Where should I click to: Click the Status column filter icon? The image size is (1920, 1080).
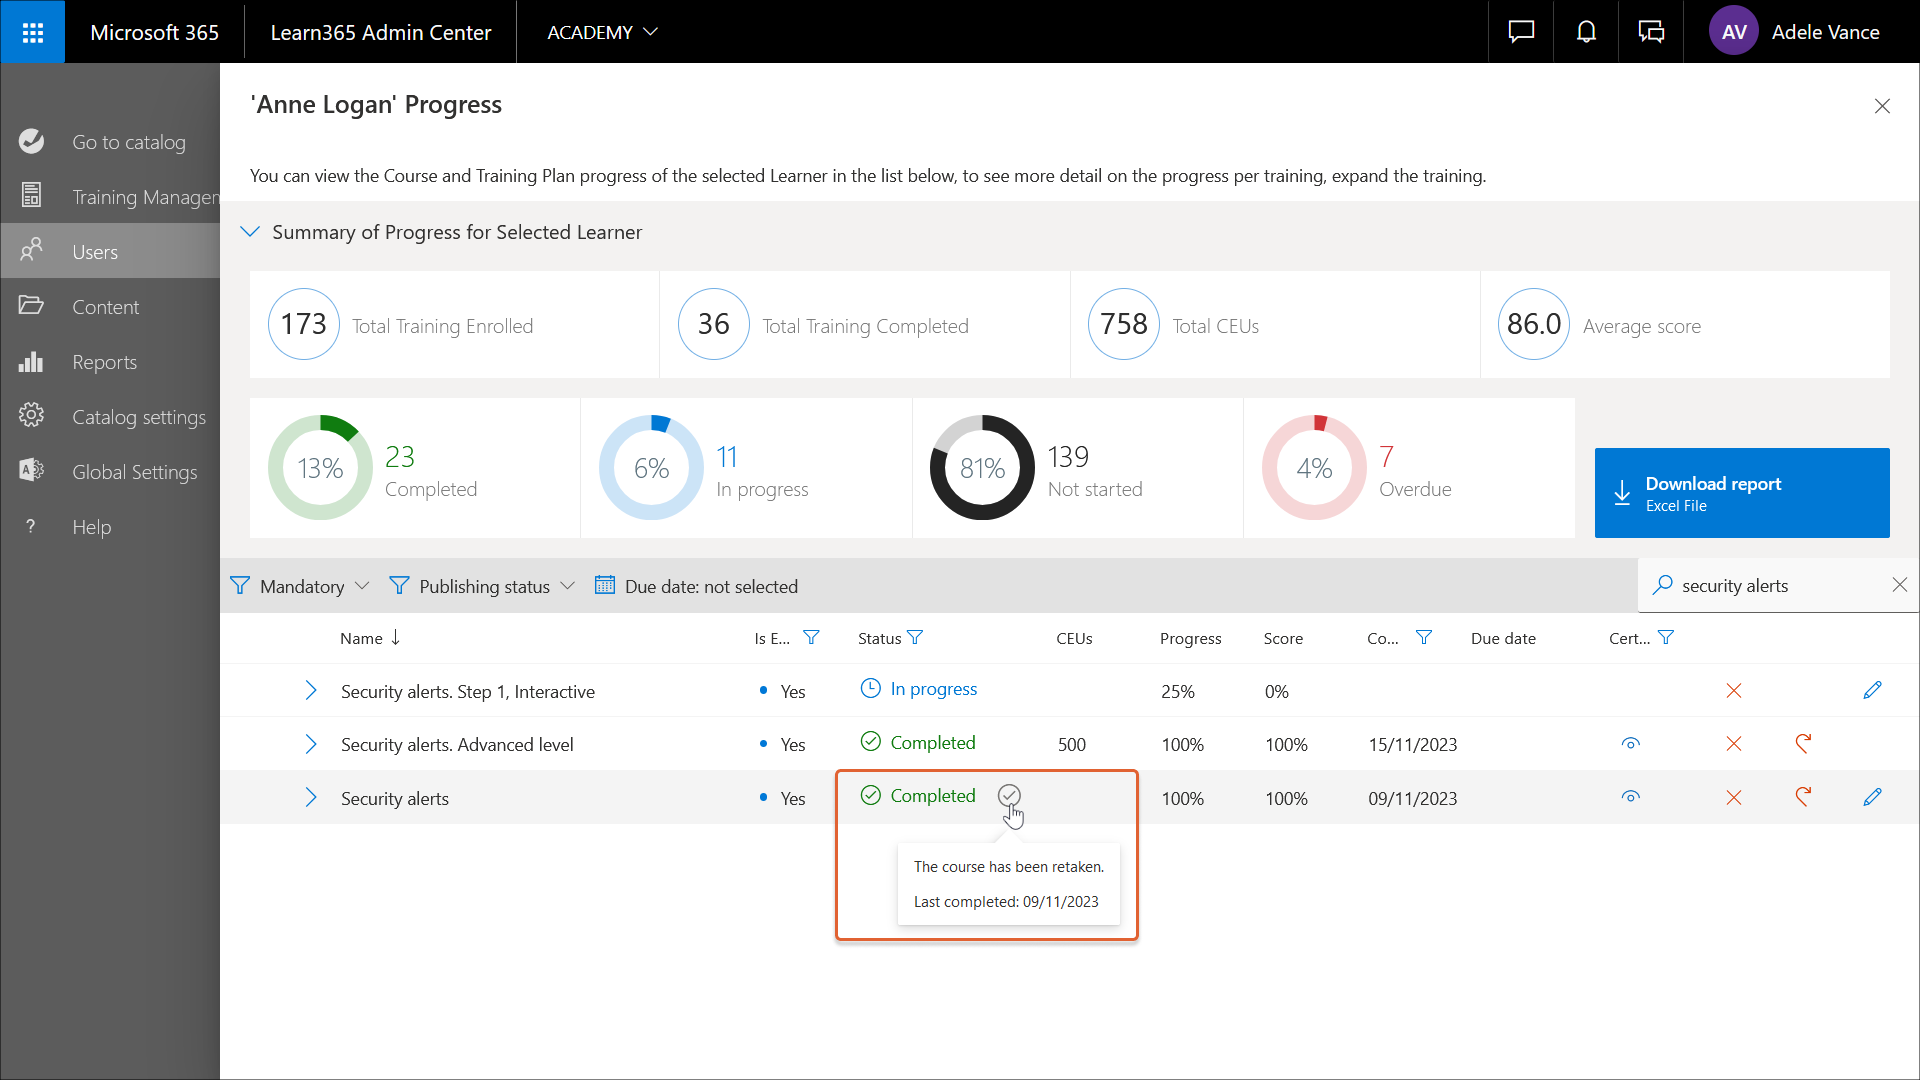click(x=915, y=638)
